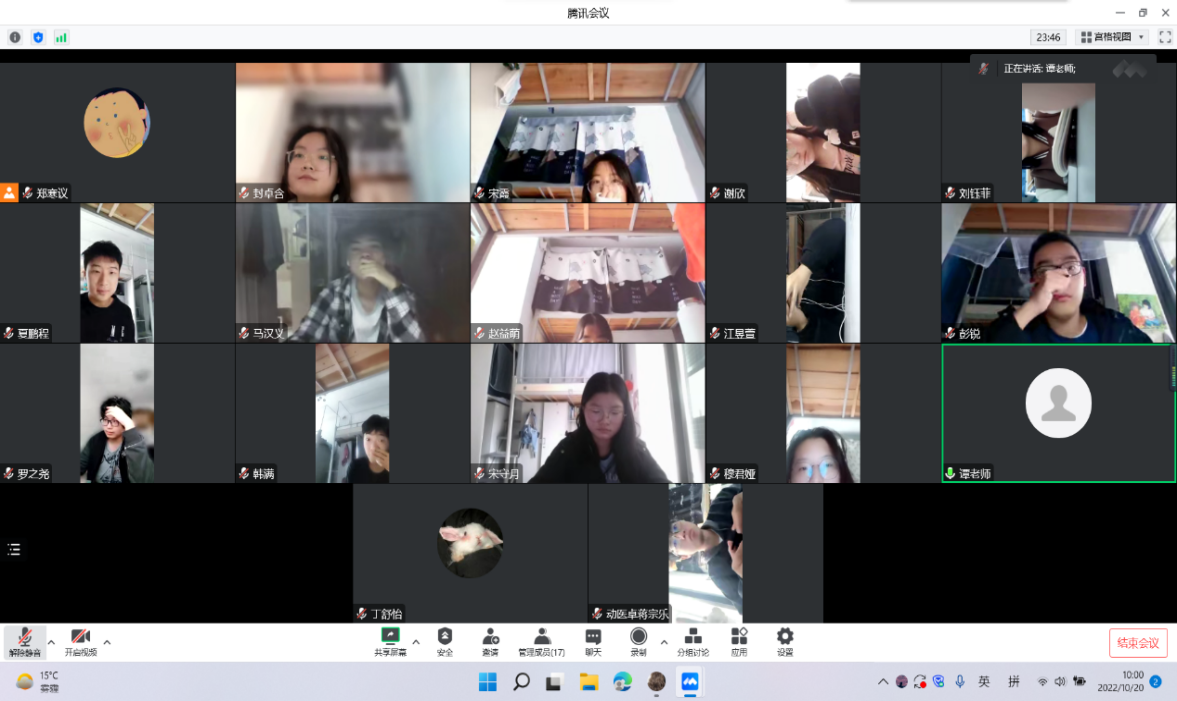
Task: Click 结束会议 to end meeting
Action: (1138, 643)
